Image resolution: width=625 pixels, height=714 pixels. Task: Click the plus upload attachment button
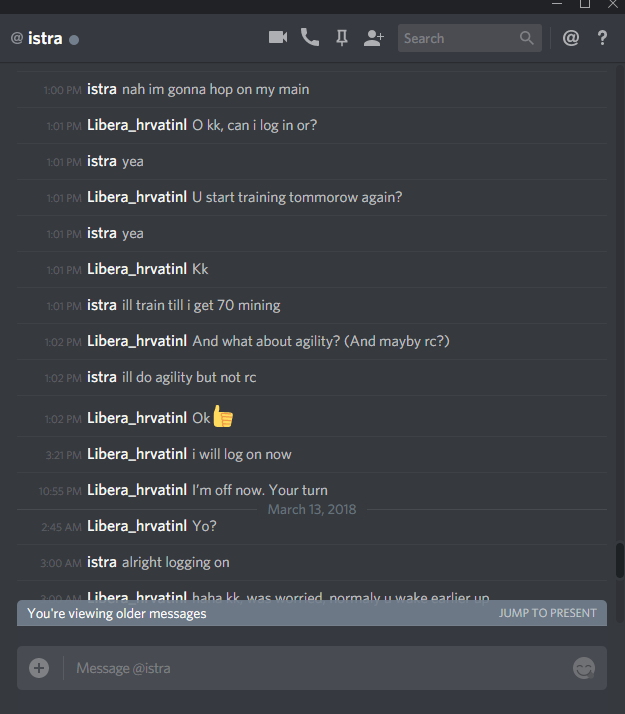coord(39,668)
